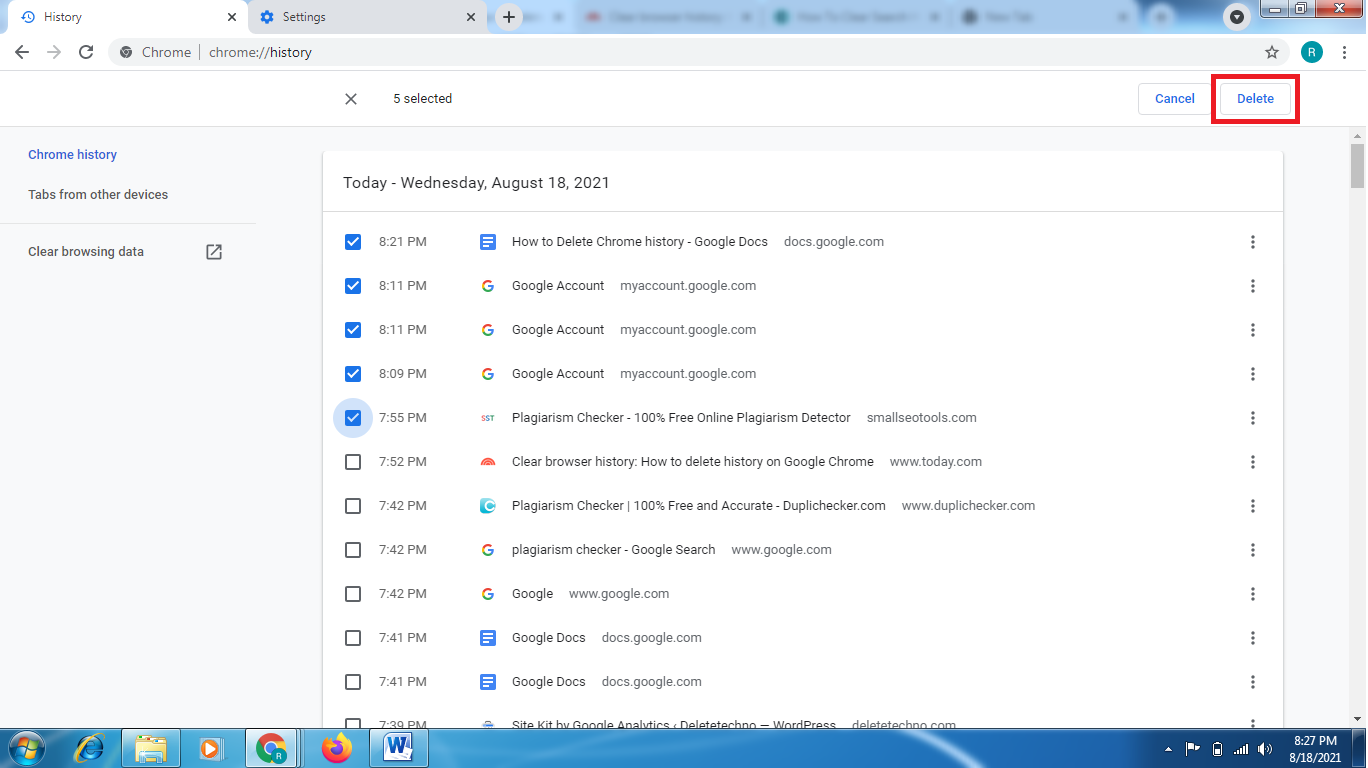Open the profile avatar R
1368x768 pixels.
coord(1312,52)
